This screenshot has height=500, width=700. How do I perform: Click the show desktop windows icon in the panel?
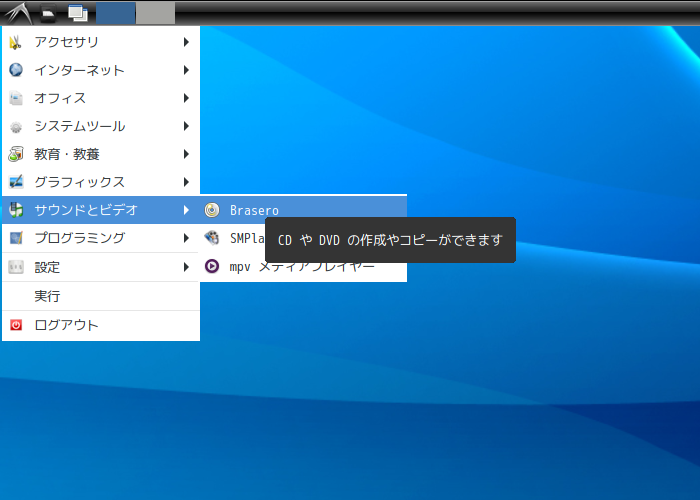click(x=78, y=13)
